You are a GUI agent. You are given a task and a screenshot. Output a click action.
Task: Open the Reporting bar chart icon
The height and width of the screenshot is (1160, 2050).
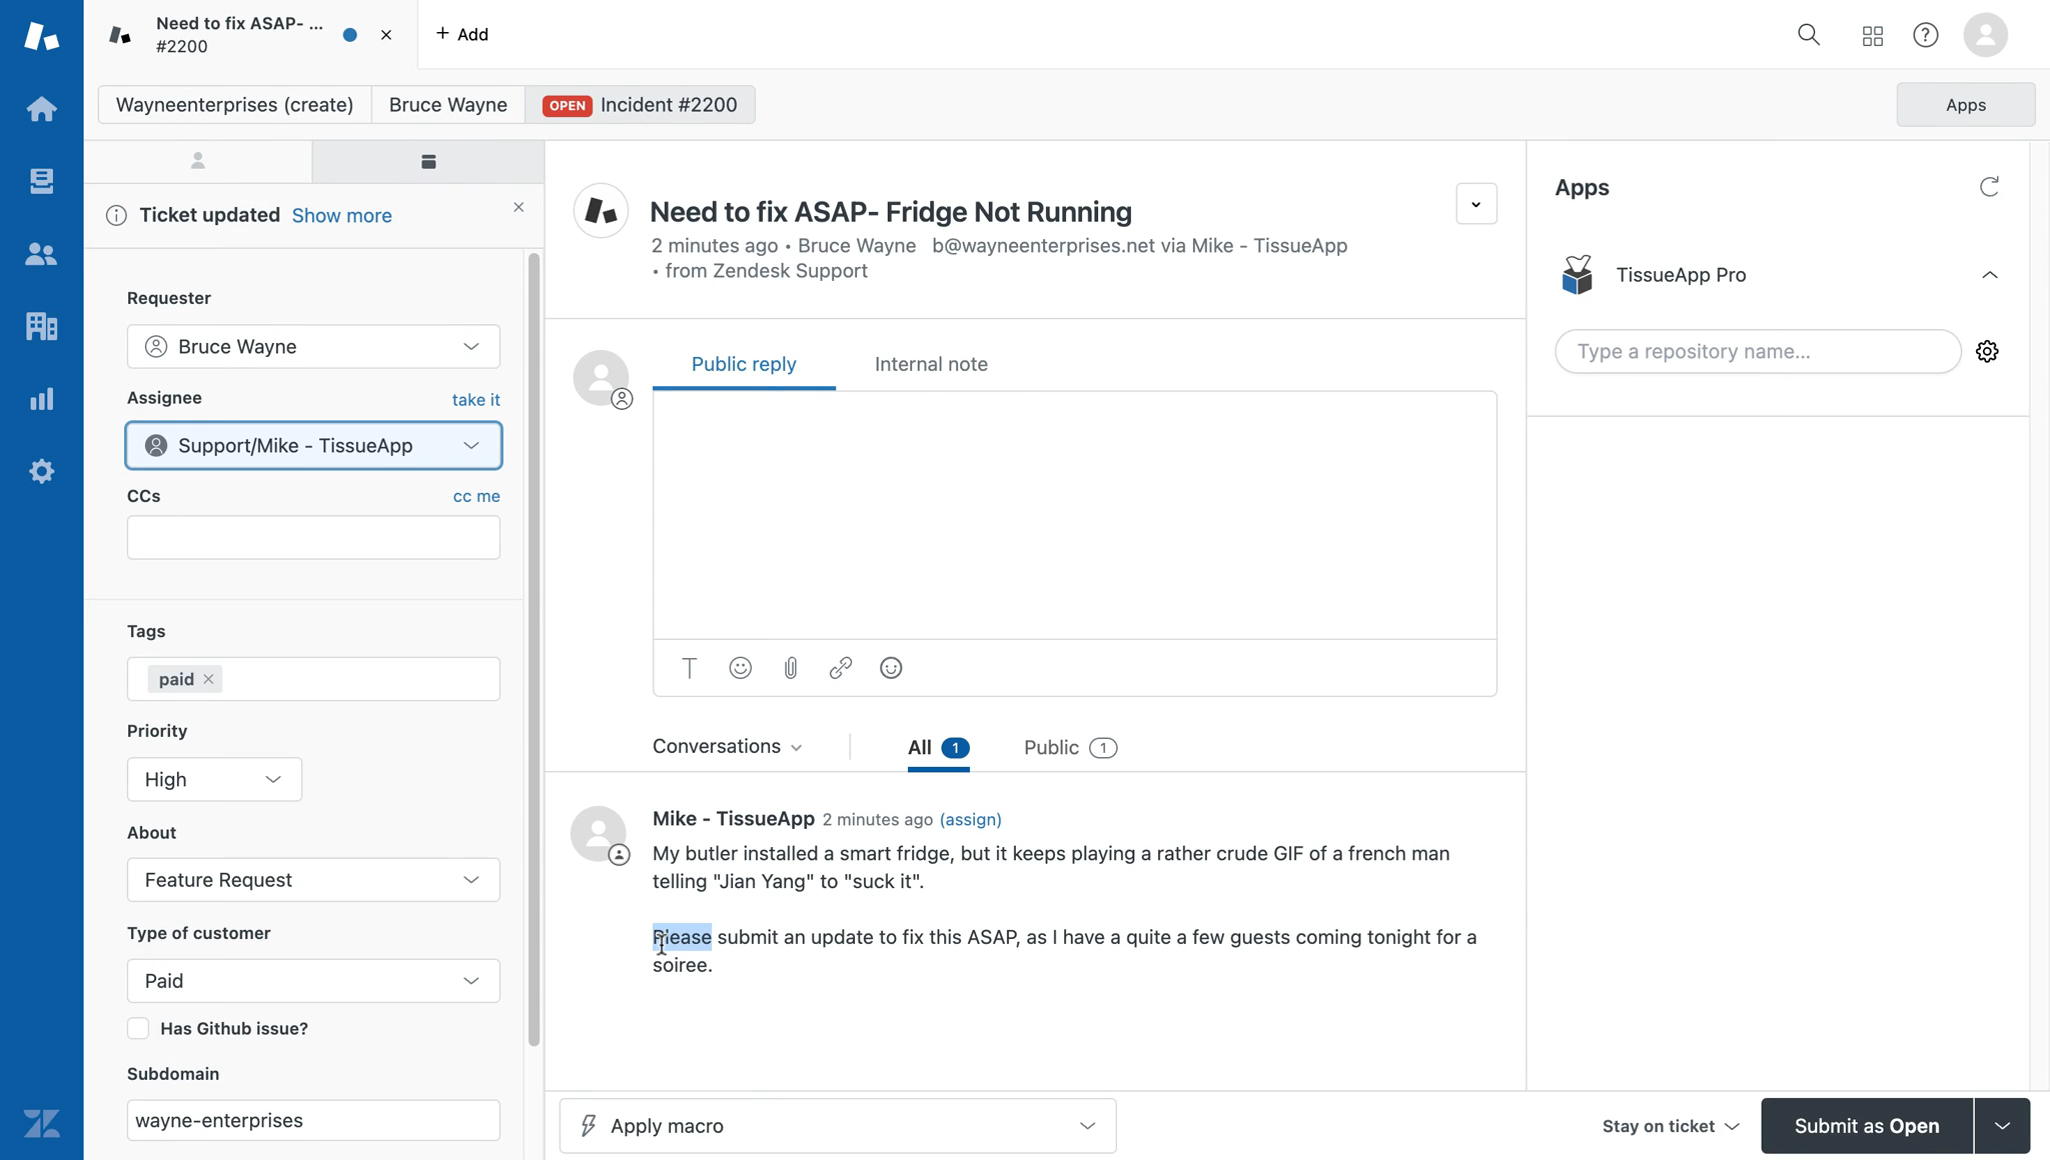coord(41,399)
